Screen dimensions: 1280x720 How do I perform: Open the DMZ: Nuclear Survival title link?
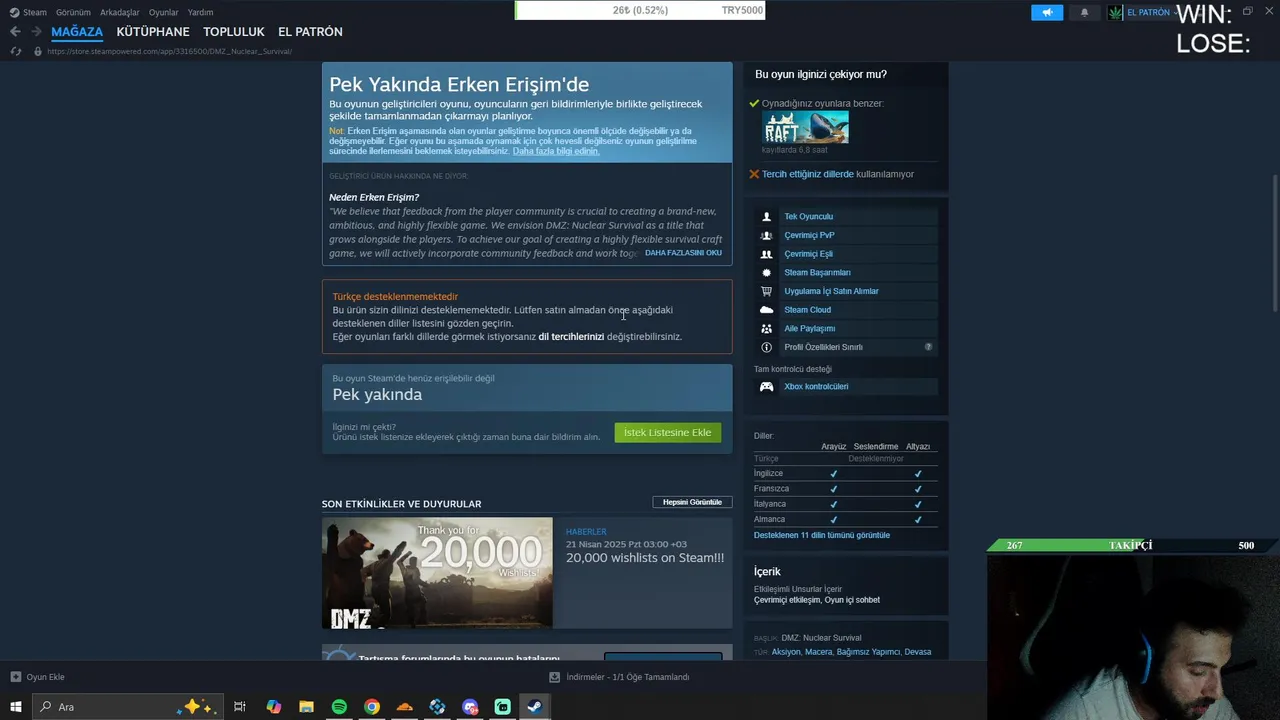coord(821,638)
